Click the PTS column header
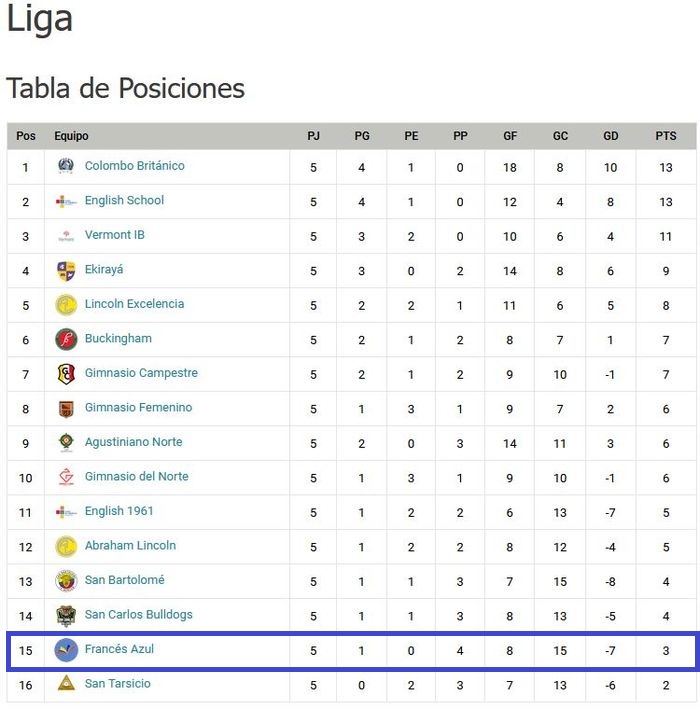Screen dimensions: 700x709 tap(665, 136)
